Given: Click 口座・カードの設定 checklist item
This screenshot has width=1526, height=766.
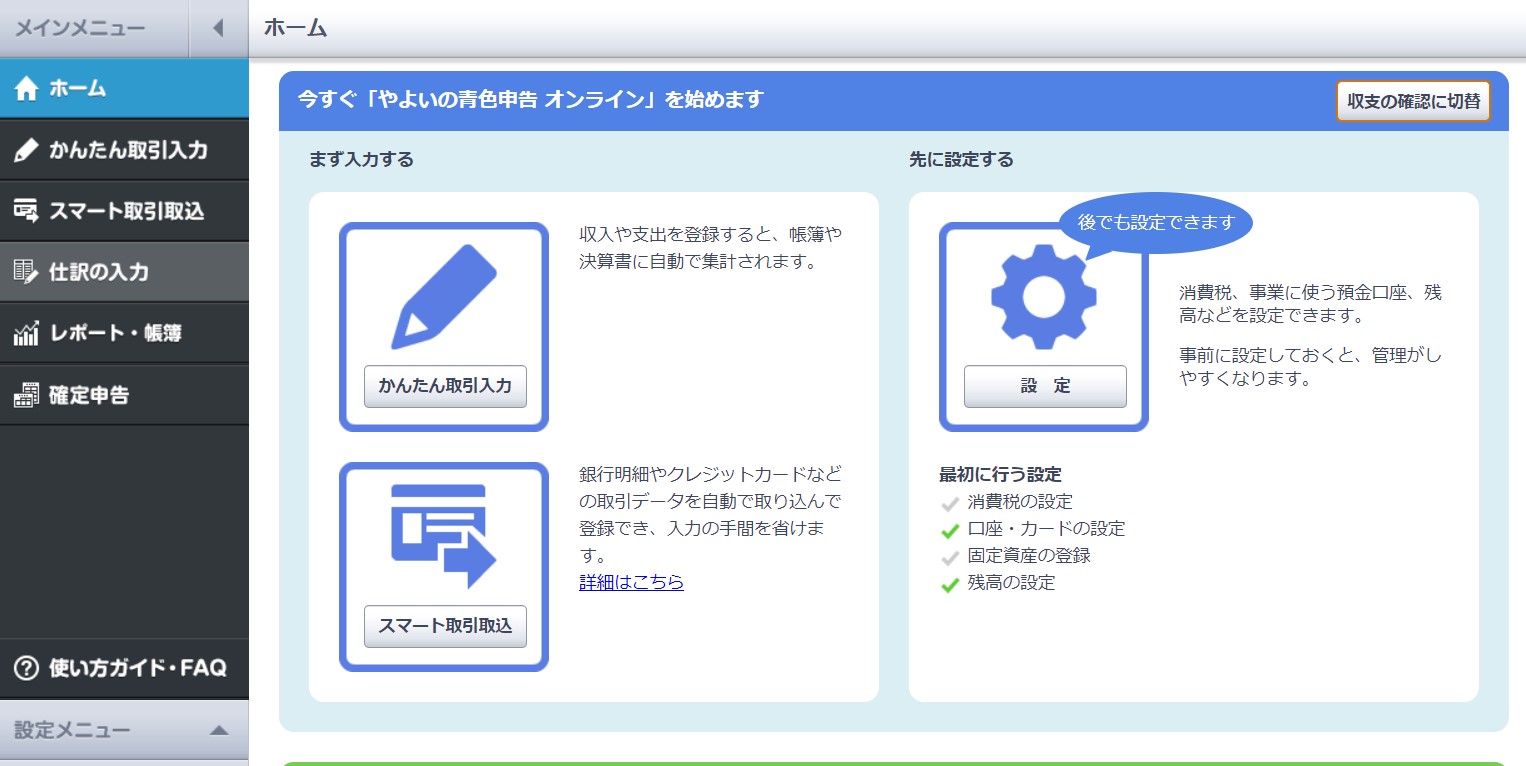Looking at the screenshot, I should (1046, 529).
